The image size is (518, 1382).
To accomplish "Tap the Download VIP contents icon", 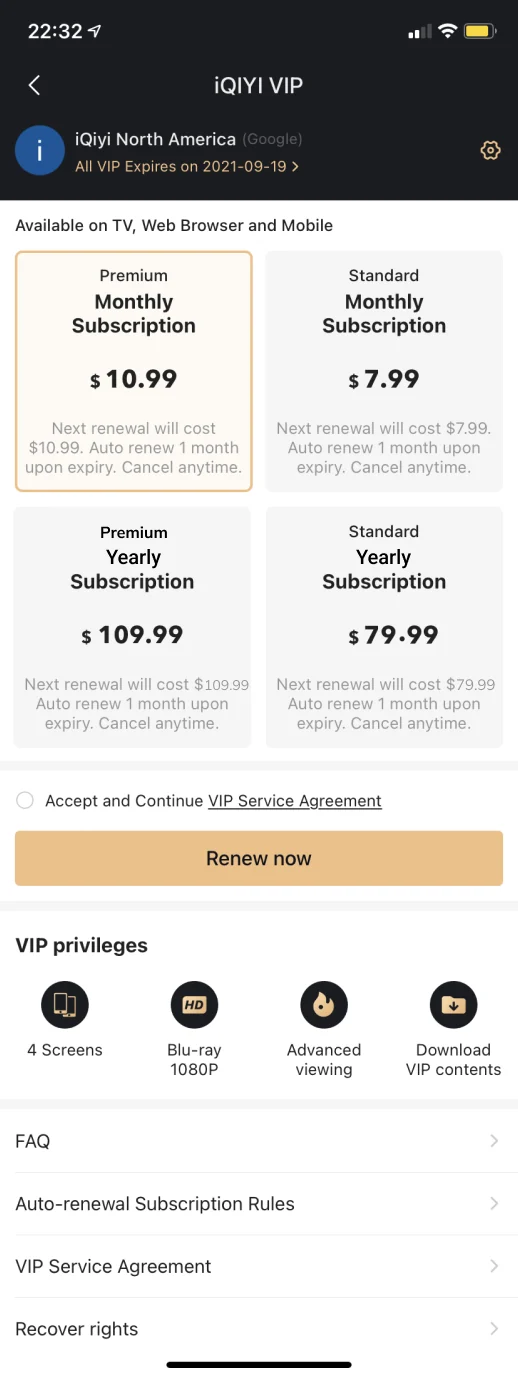I will tap(453, 1005).
